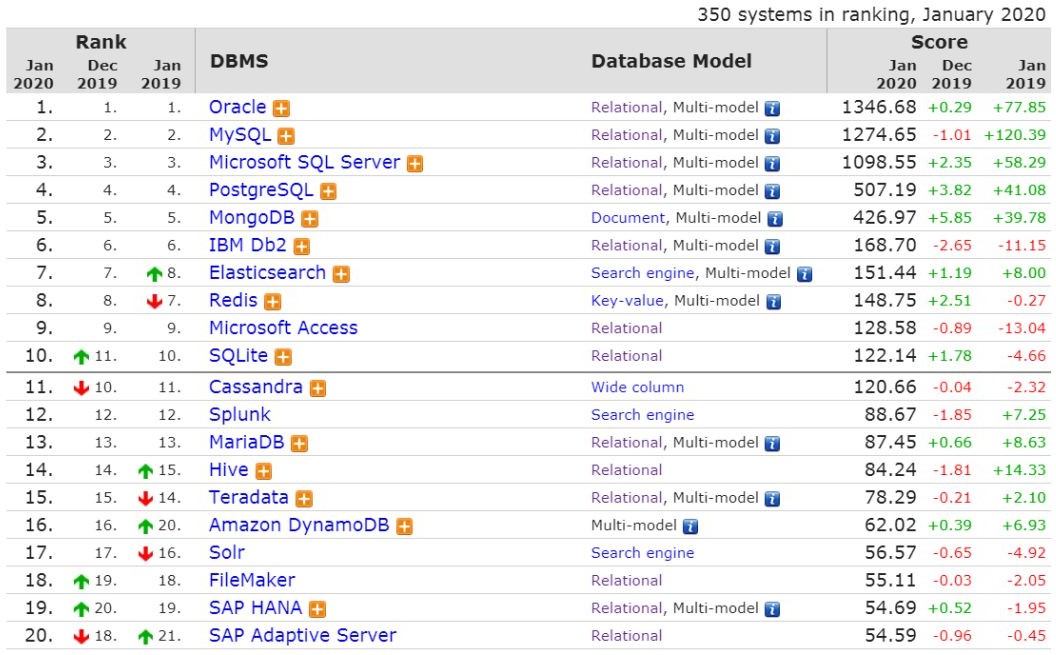Click the Teradata DBMS link
This screenshot has height=655, width=1056.
click(248, 497)
